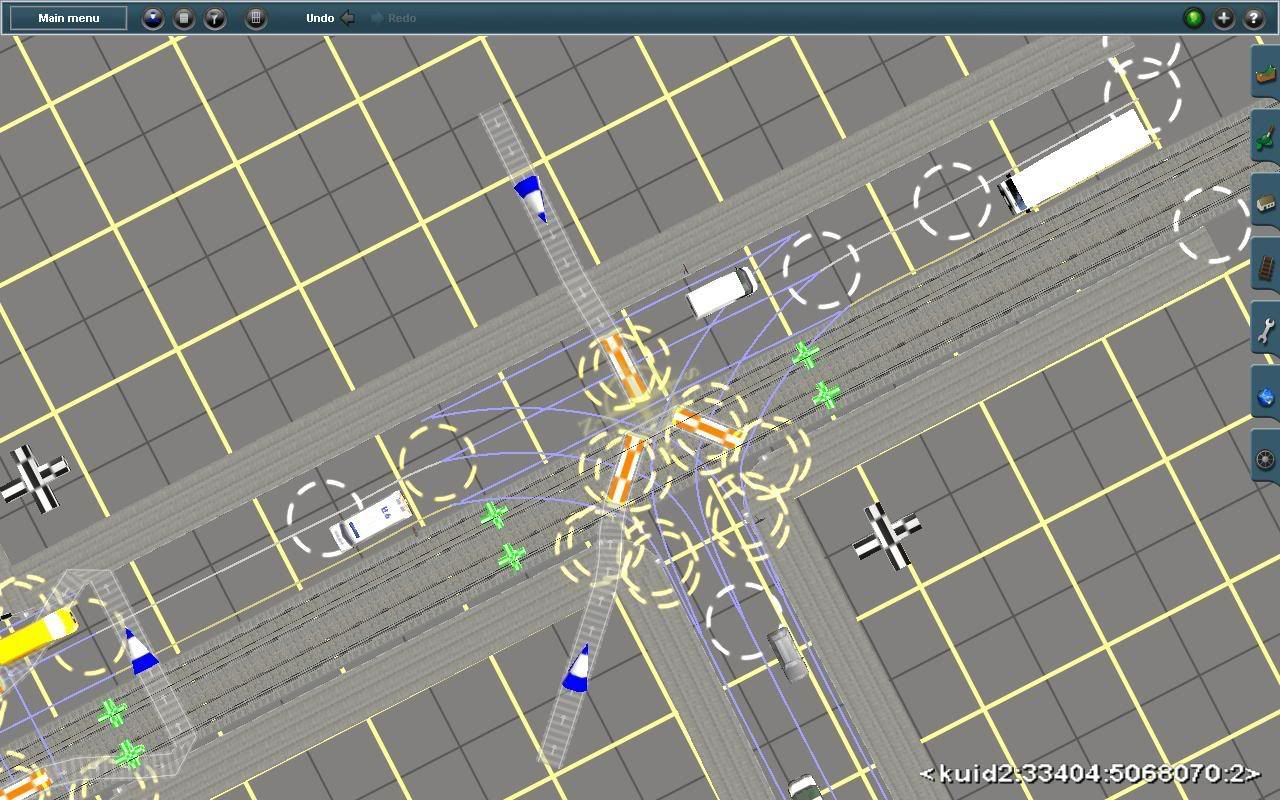
Task: Open the Topology terrain tab
Action: pyautogui.click(x=1265, y=73)
